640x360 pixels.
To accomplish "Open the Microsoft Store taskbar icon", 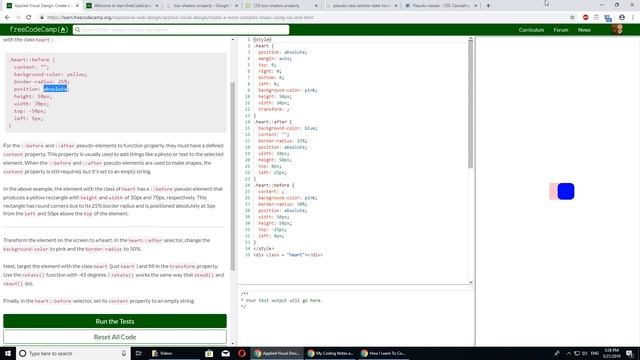I will click(209, 353).
